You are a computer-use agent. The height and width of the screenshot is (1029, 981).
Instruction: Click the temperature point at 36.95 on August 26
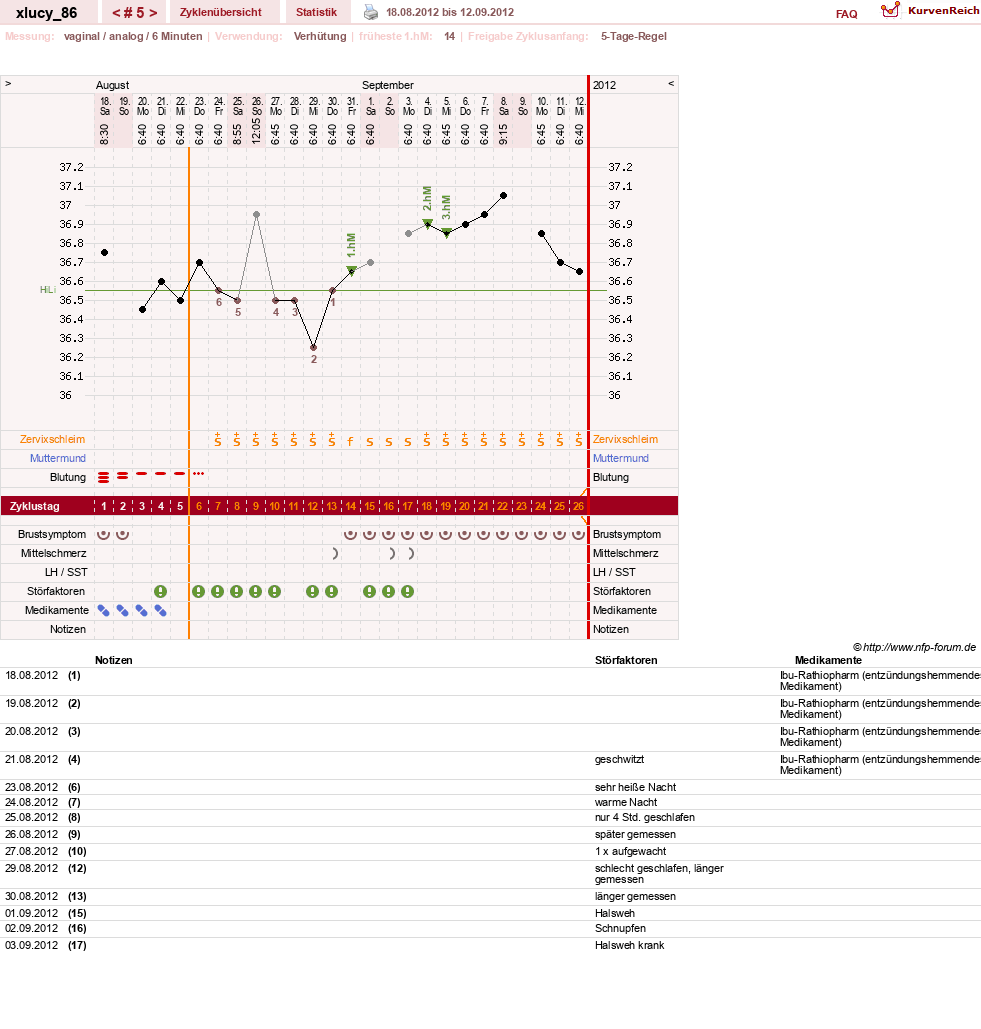click(x=257, y=215)
